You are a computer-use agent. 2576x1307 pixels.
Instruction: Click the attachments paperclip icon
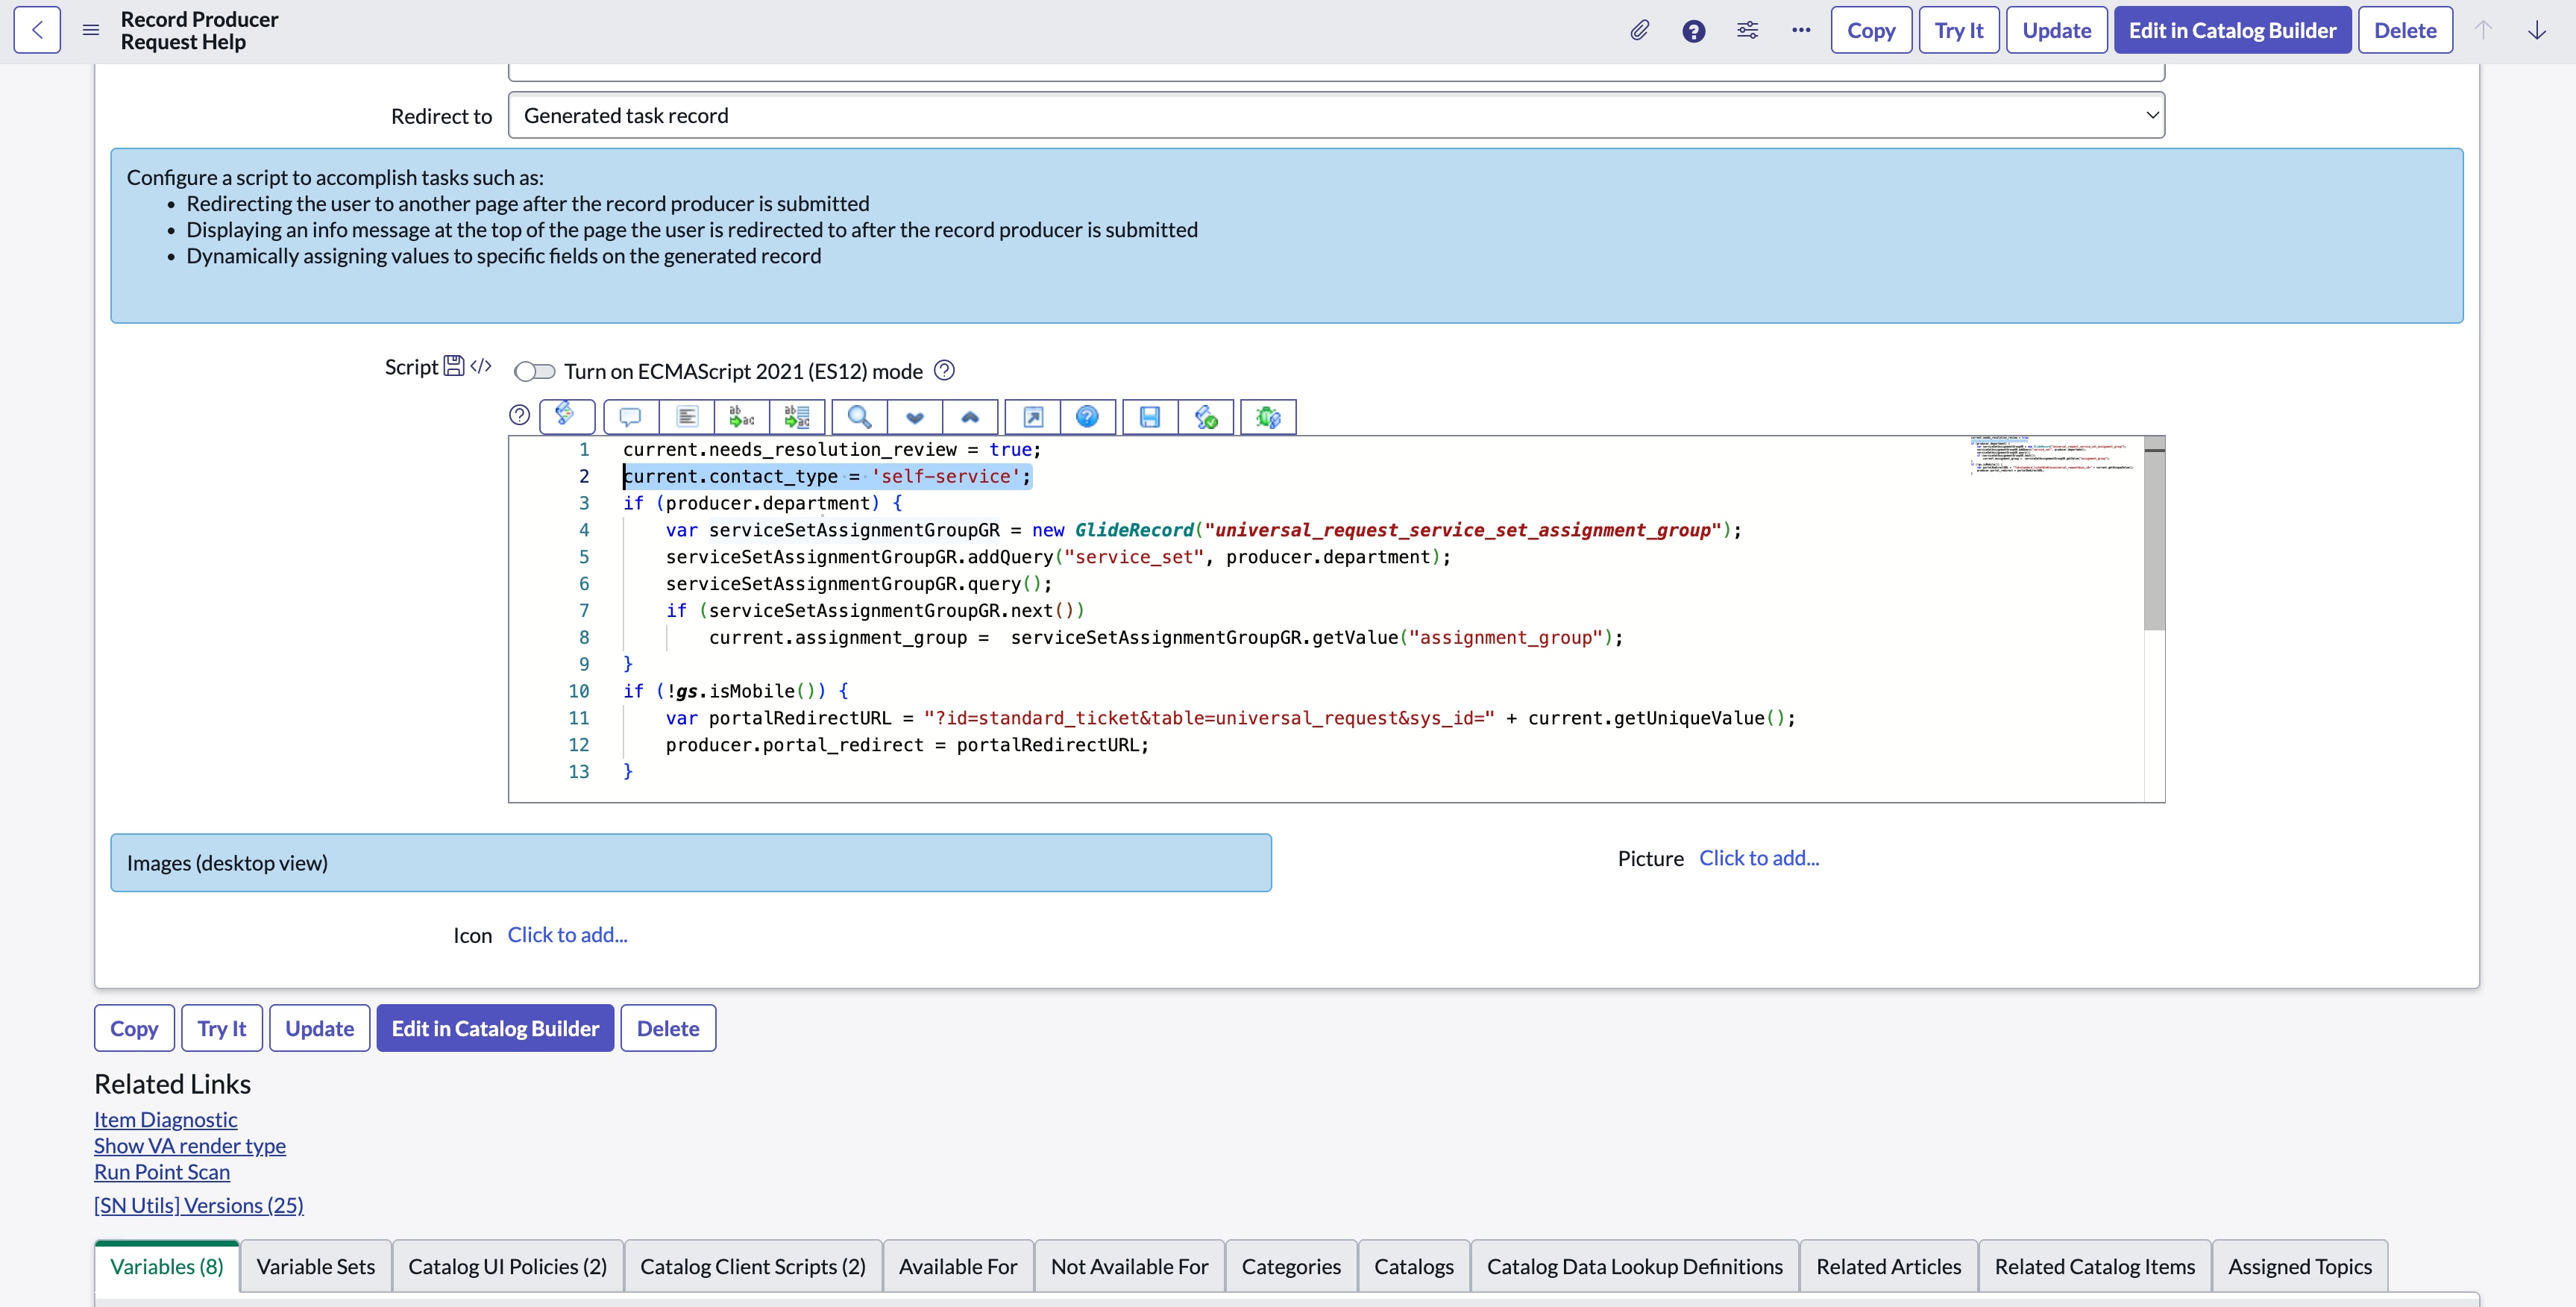[1639, 30]
